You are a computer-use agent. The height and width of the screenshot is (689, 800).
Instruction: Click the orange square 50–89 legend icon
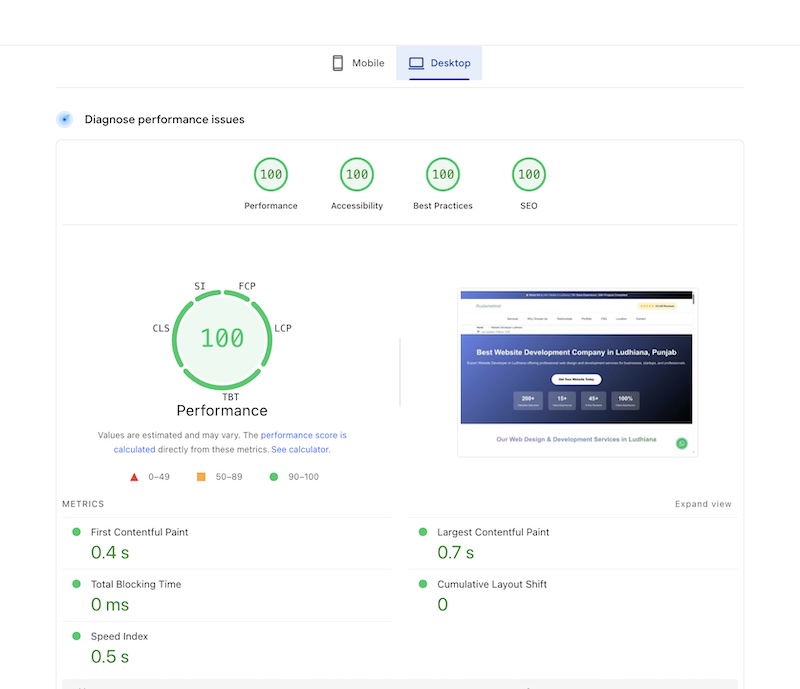201,477
